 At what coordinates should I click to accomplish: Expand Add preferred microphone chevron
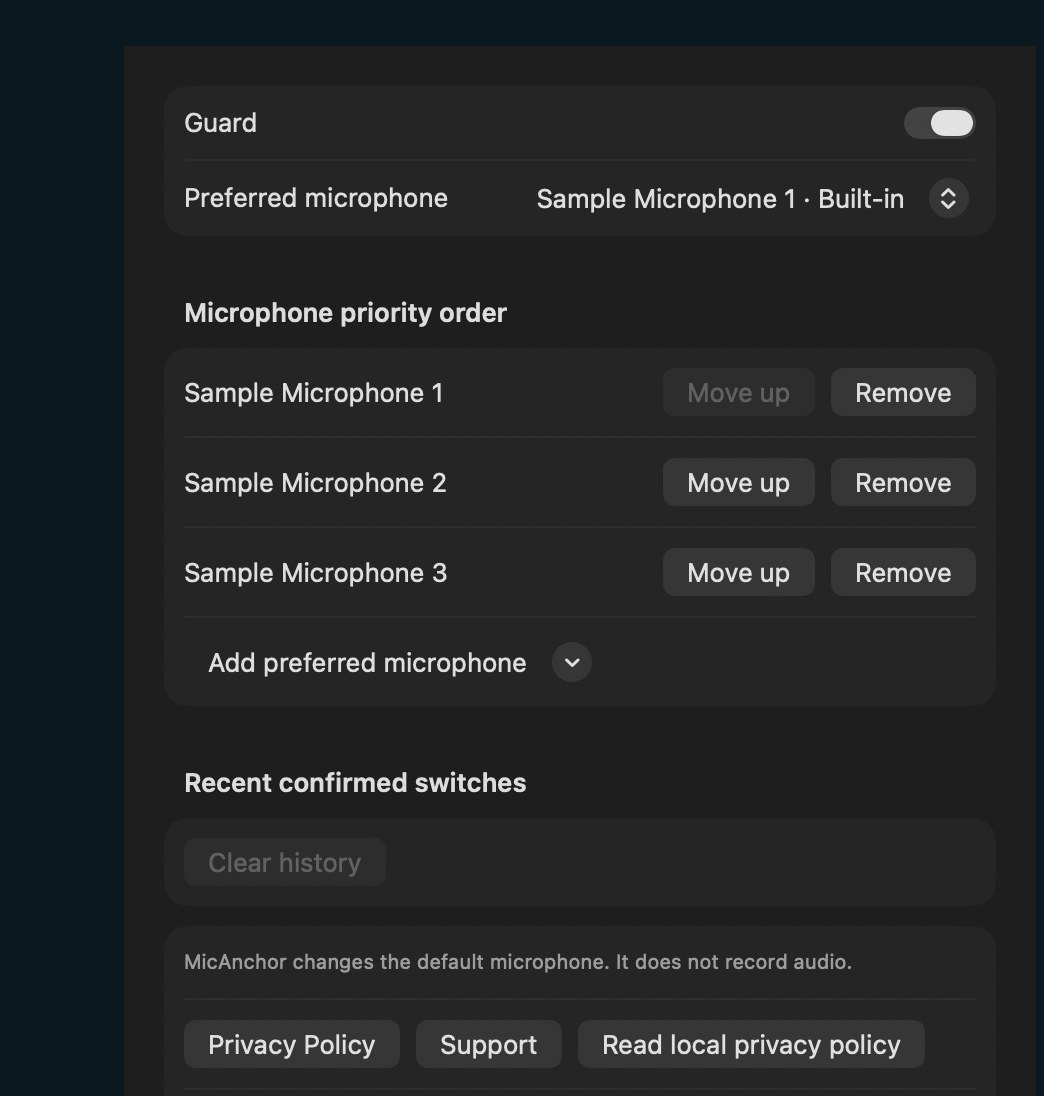572,663
